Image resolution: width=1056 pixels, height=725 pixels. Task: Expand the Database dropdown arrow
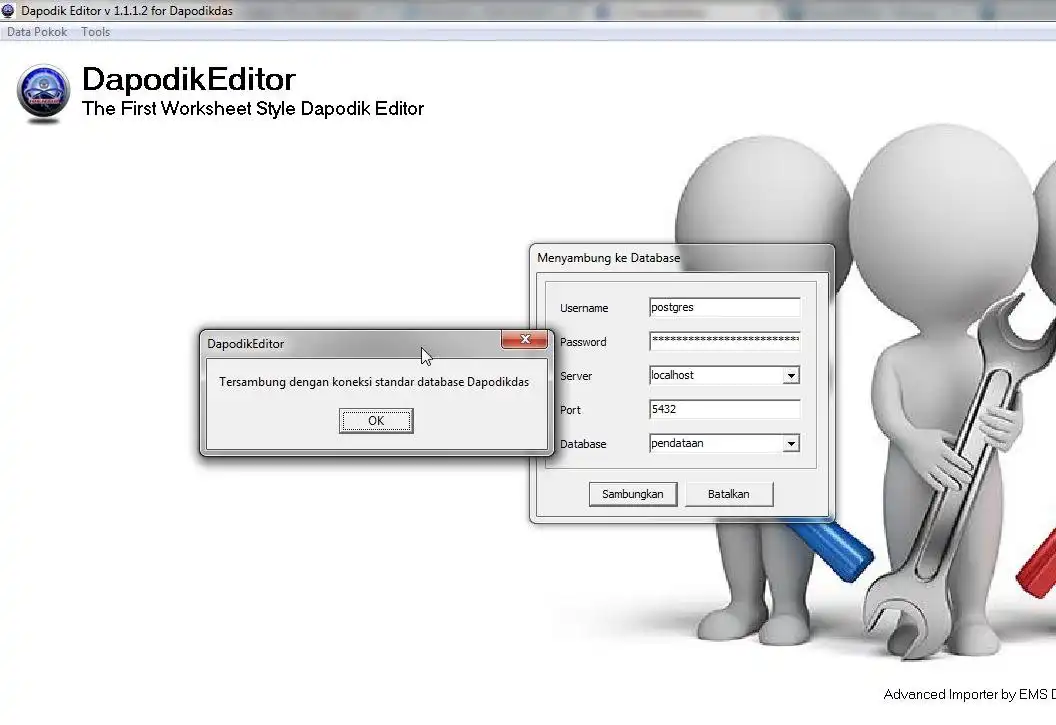791,444
